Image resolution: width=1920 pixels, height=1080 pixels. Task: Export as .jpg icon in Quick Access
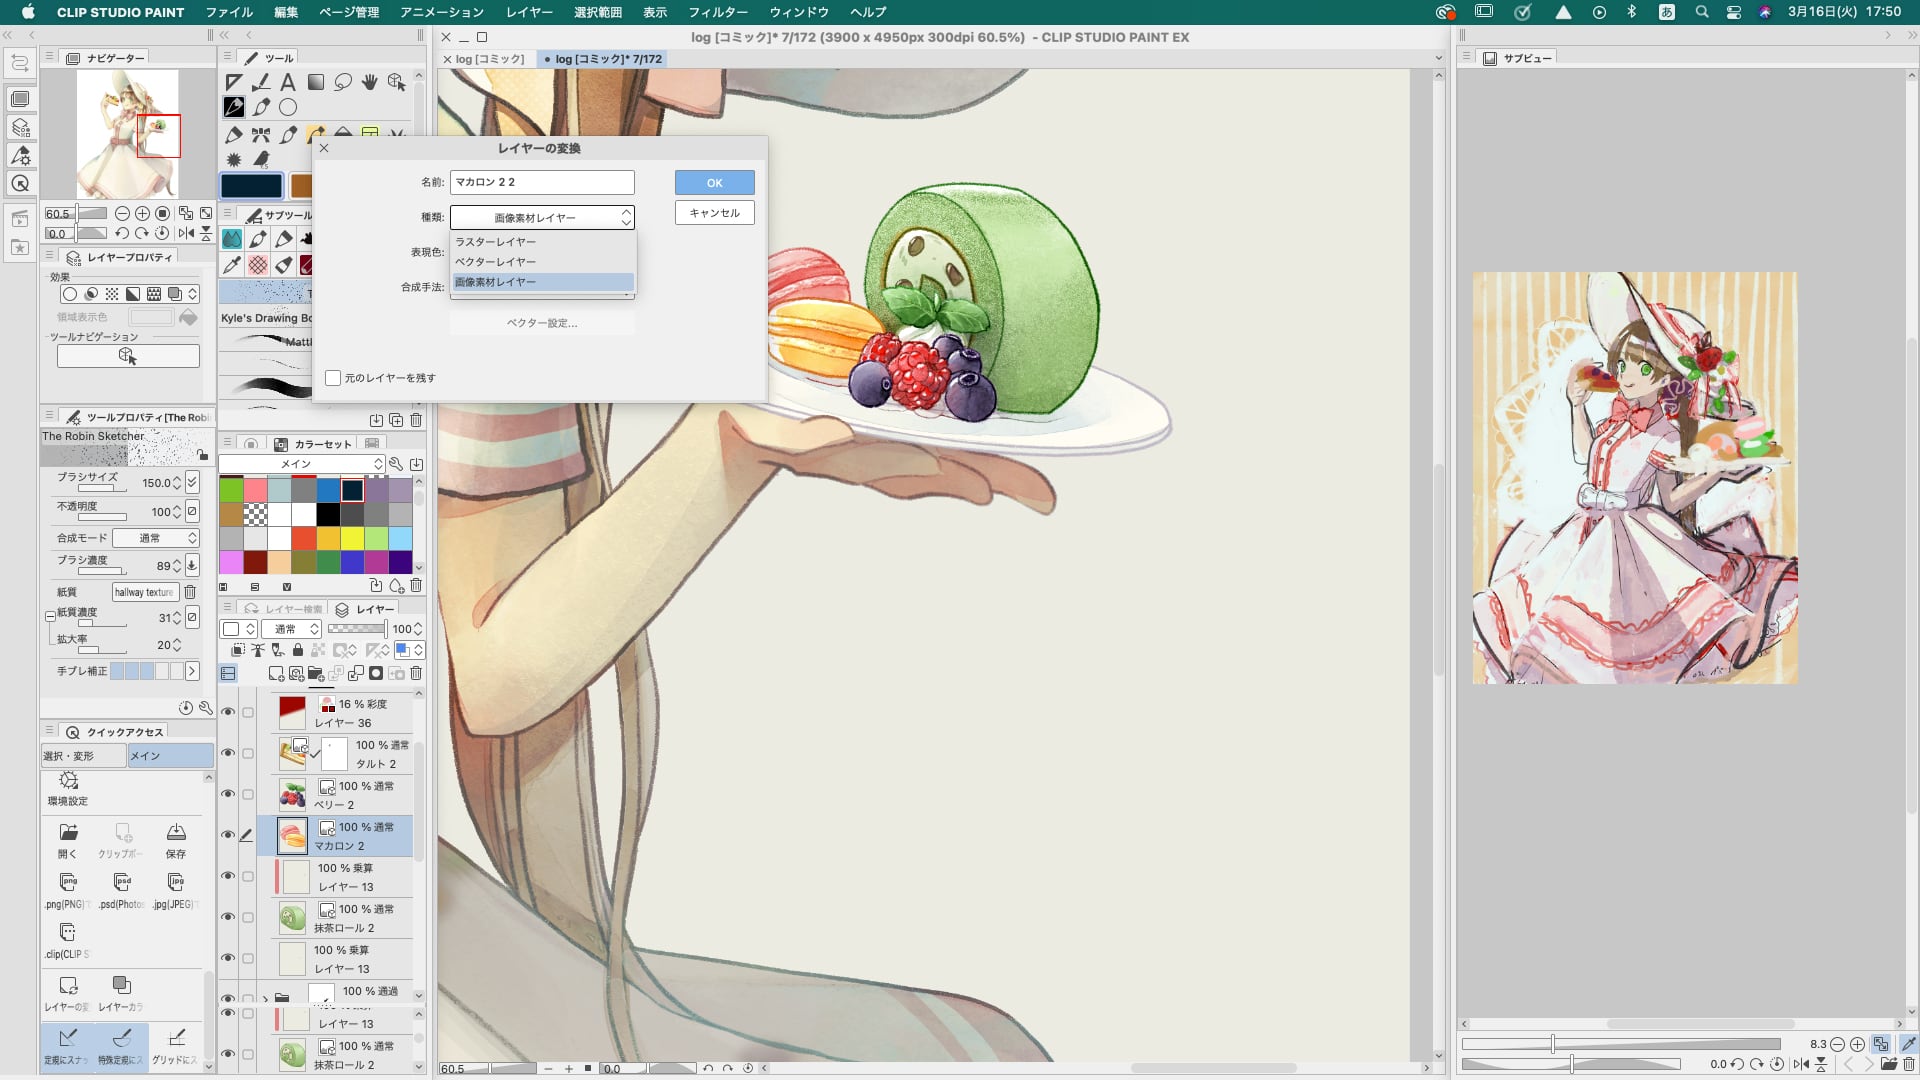176,883
